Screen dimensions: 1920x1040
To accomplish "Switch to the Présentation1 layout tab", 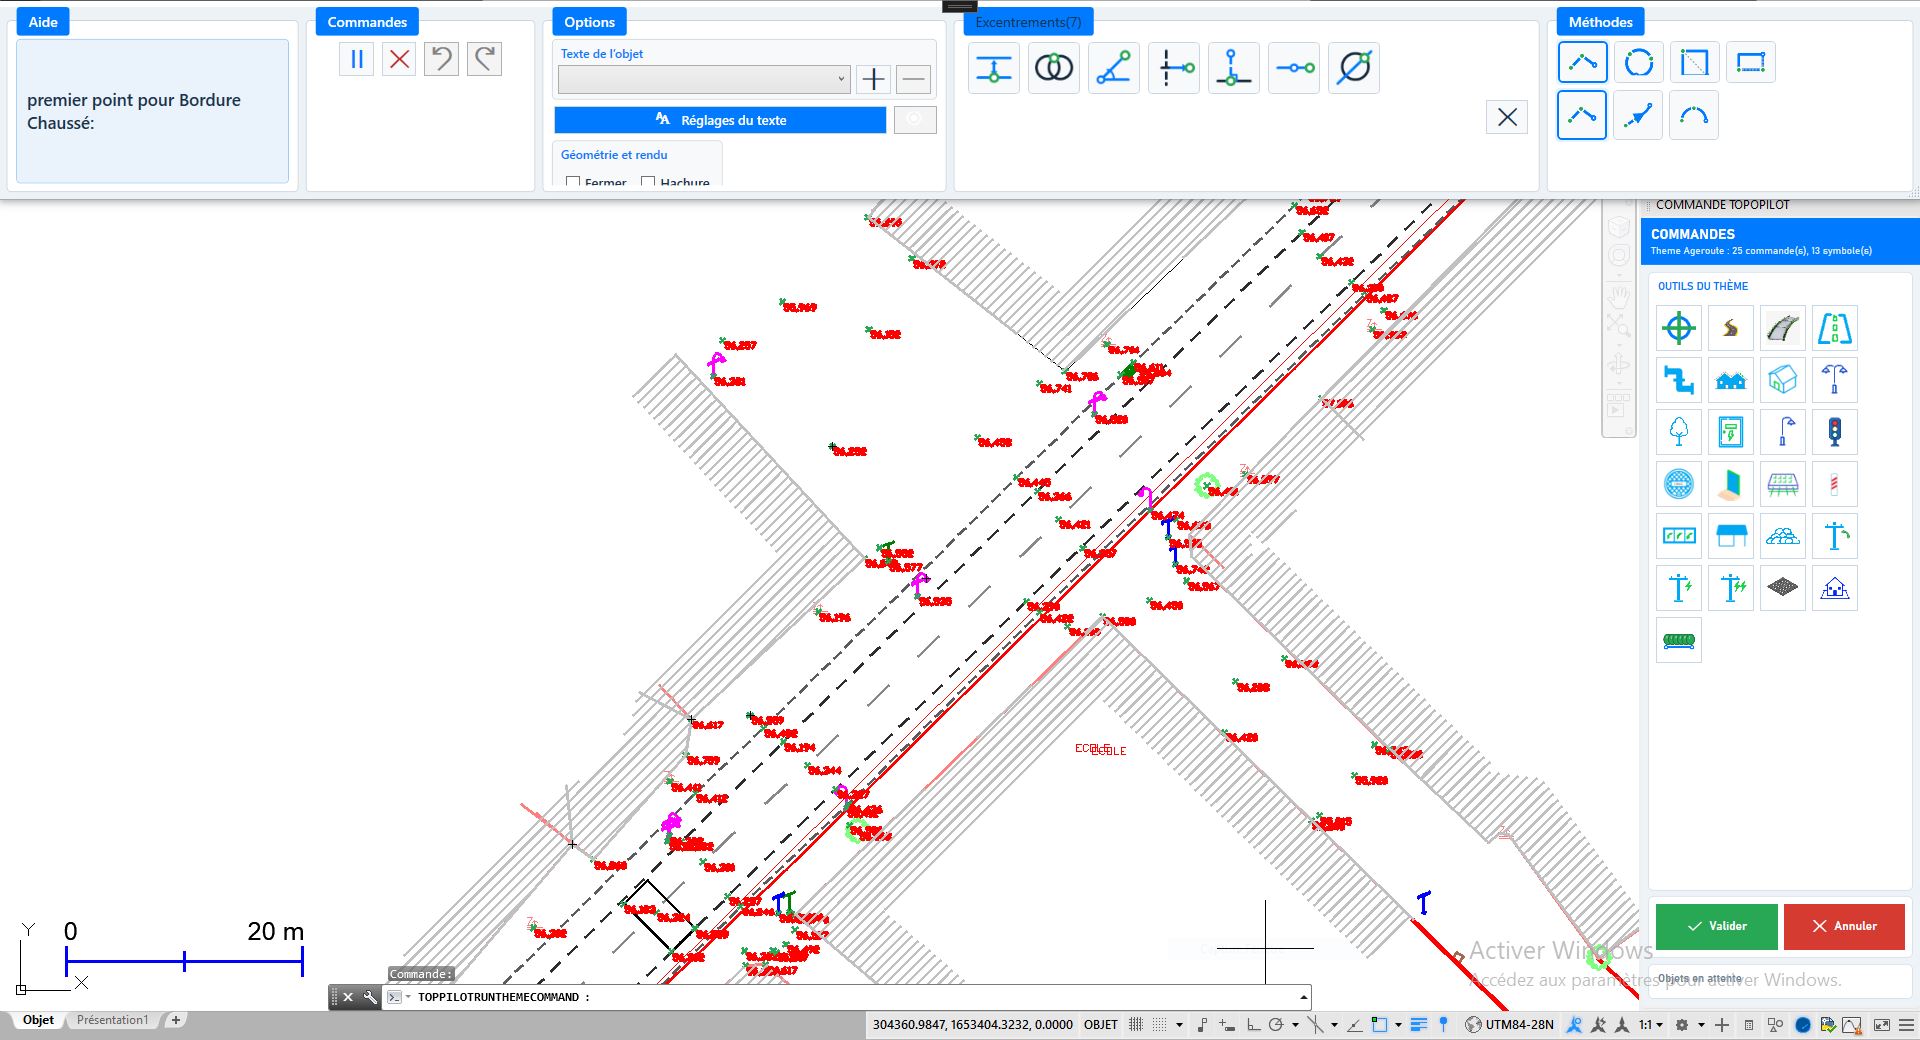I will (112, 1020).
